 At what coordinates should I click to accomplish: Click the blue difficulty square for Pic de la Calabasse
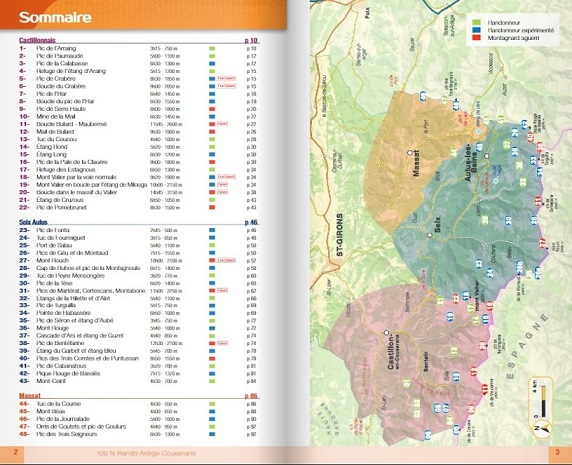pyautogui.click(x=212, y=63)
